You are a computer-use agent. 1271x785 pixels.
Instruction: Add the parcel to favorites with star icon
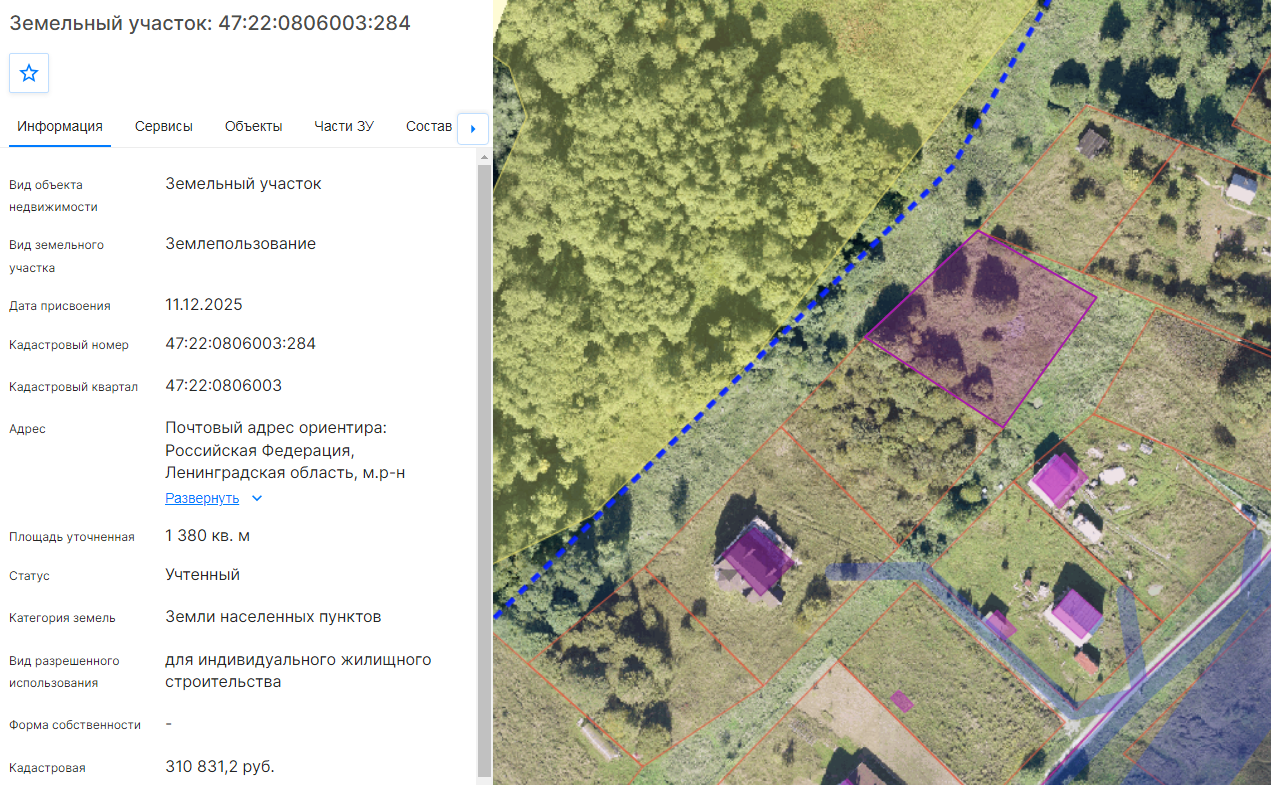[29, 73]
